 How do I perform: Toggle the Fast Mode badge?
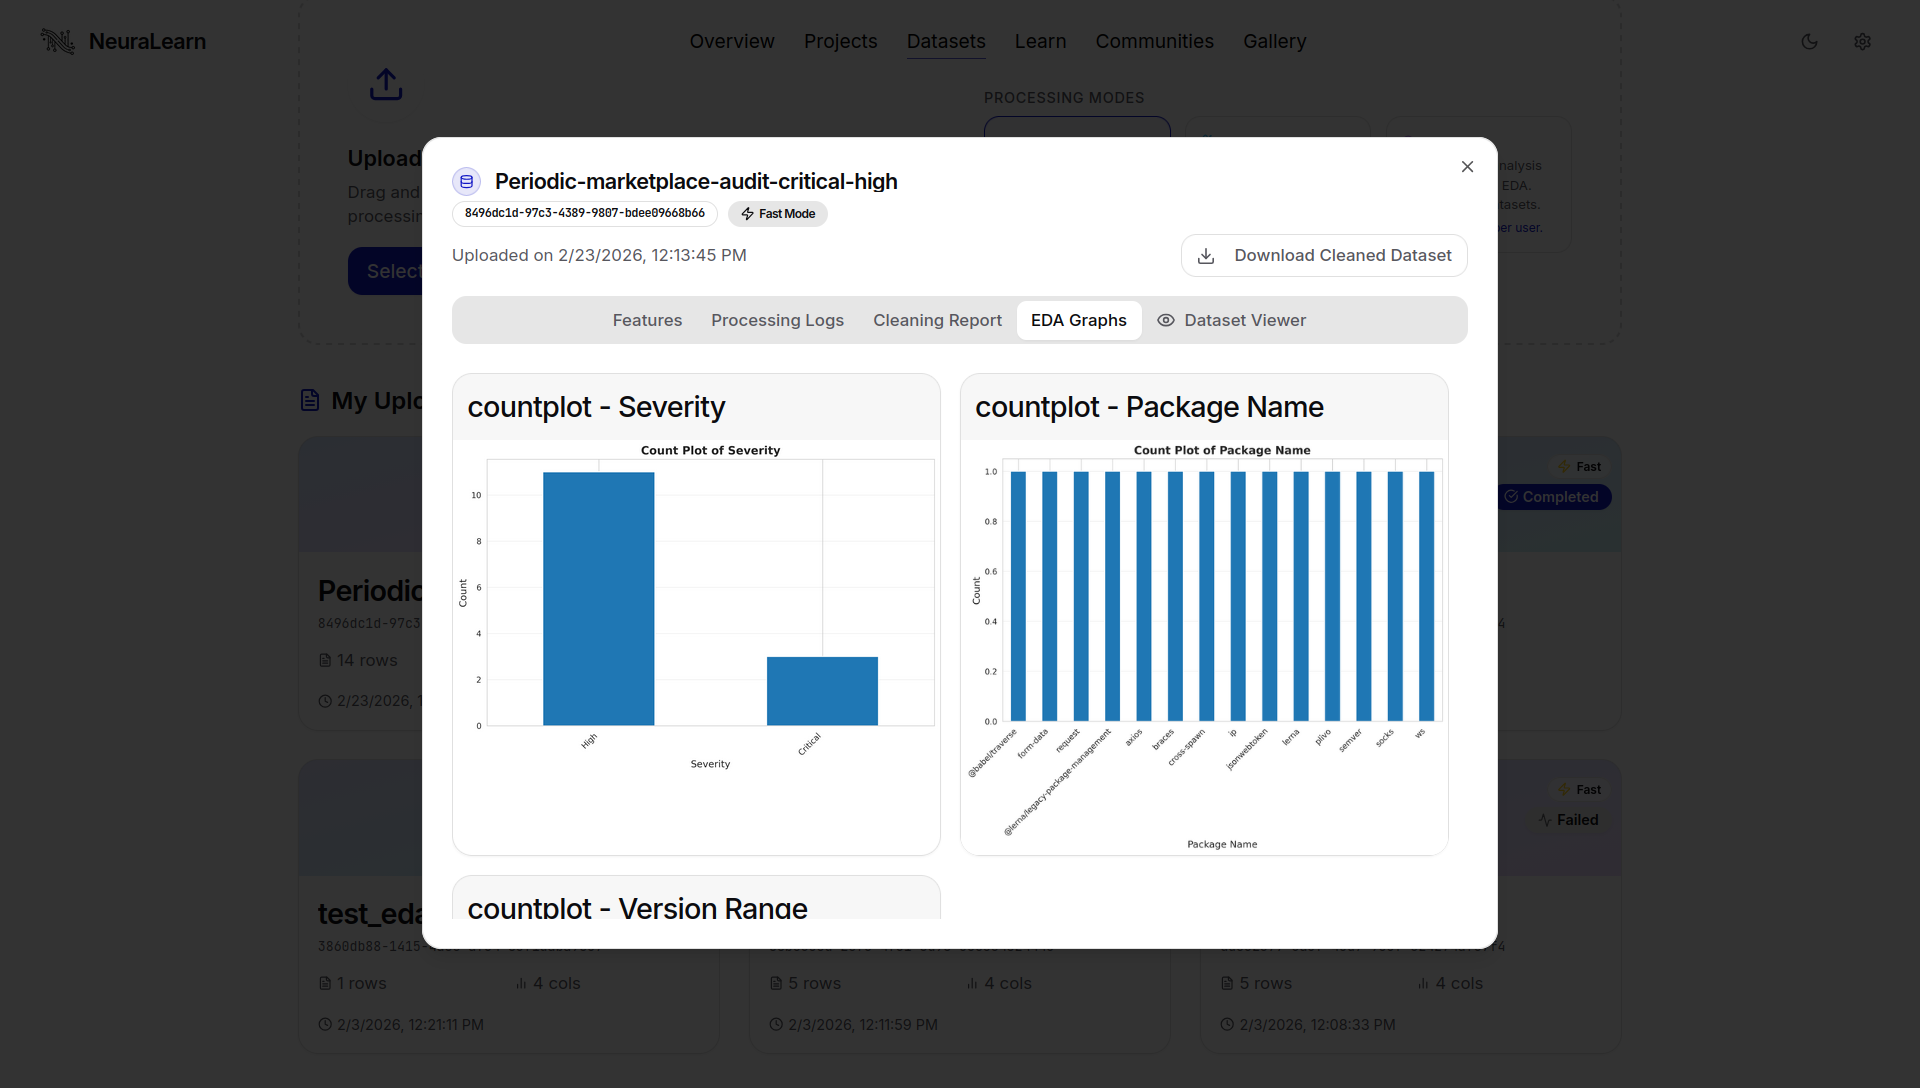pyautogui.click(x=777, y=213)
